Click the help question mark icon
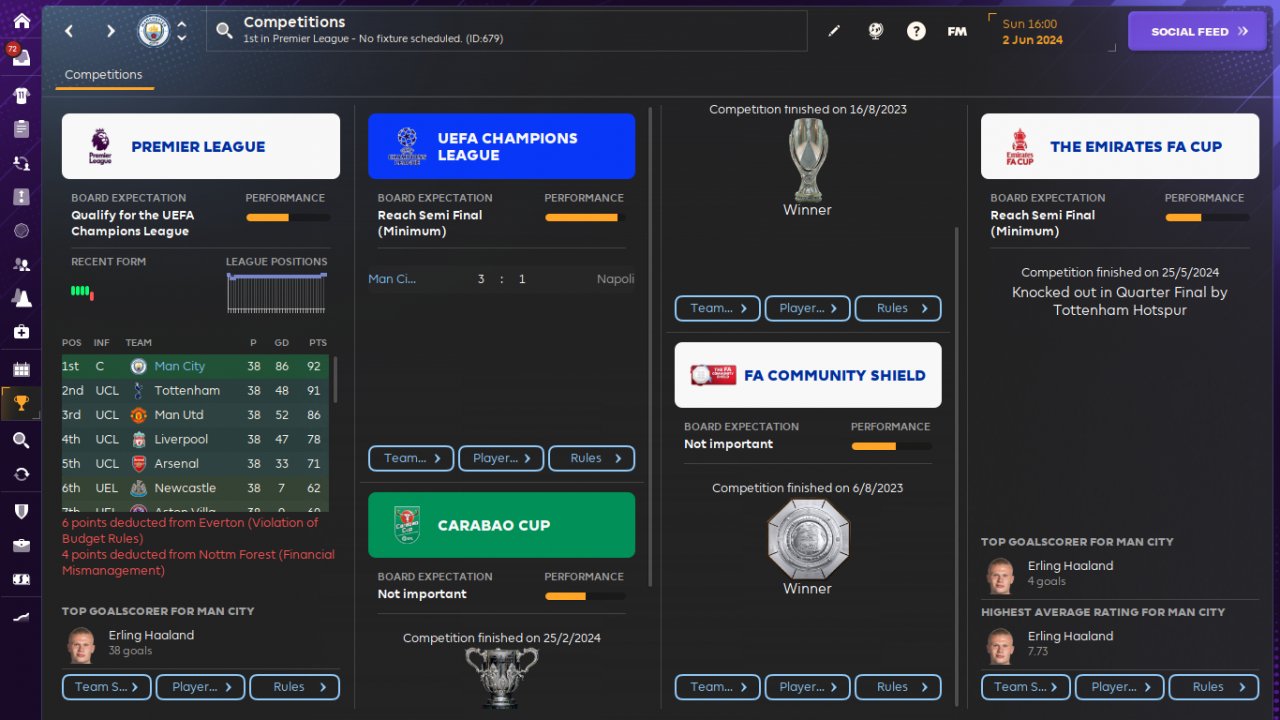Image resolution: width=1280 pixels, height=720 pixels. [x=916, y=31]
